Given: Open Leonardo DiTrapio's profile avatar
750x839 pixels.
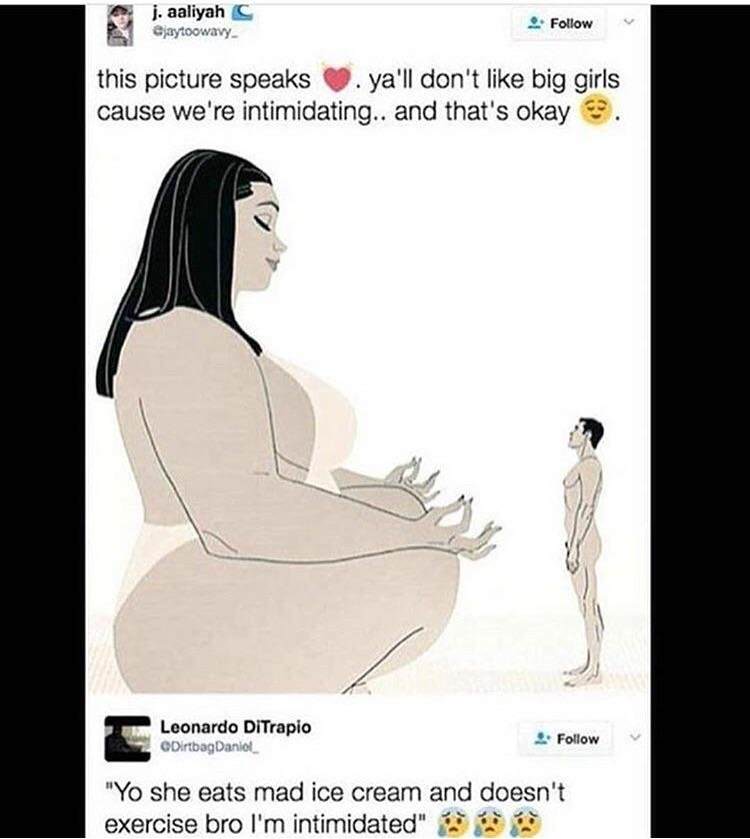Looking at the screenshot, I should pyautogui.click(x=127, y=738).
